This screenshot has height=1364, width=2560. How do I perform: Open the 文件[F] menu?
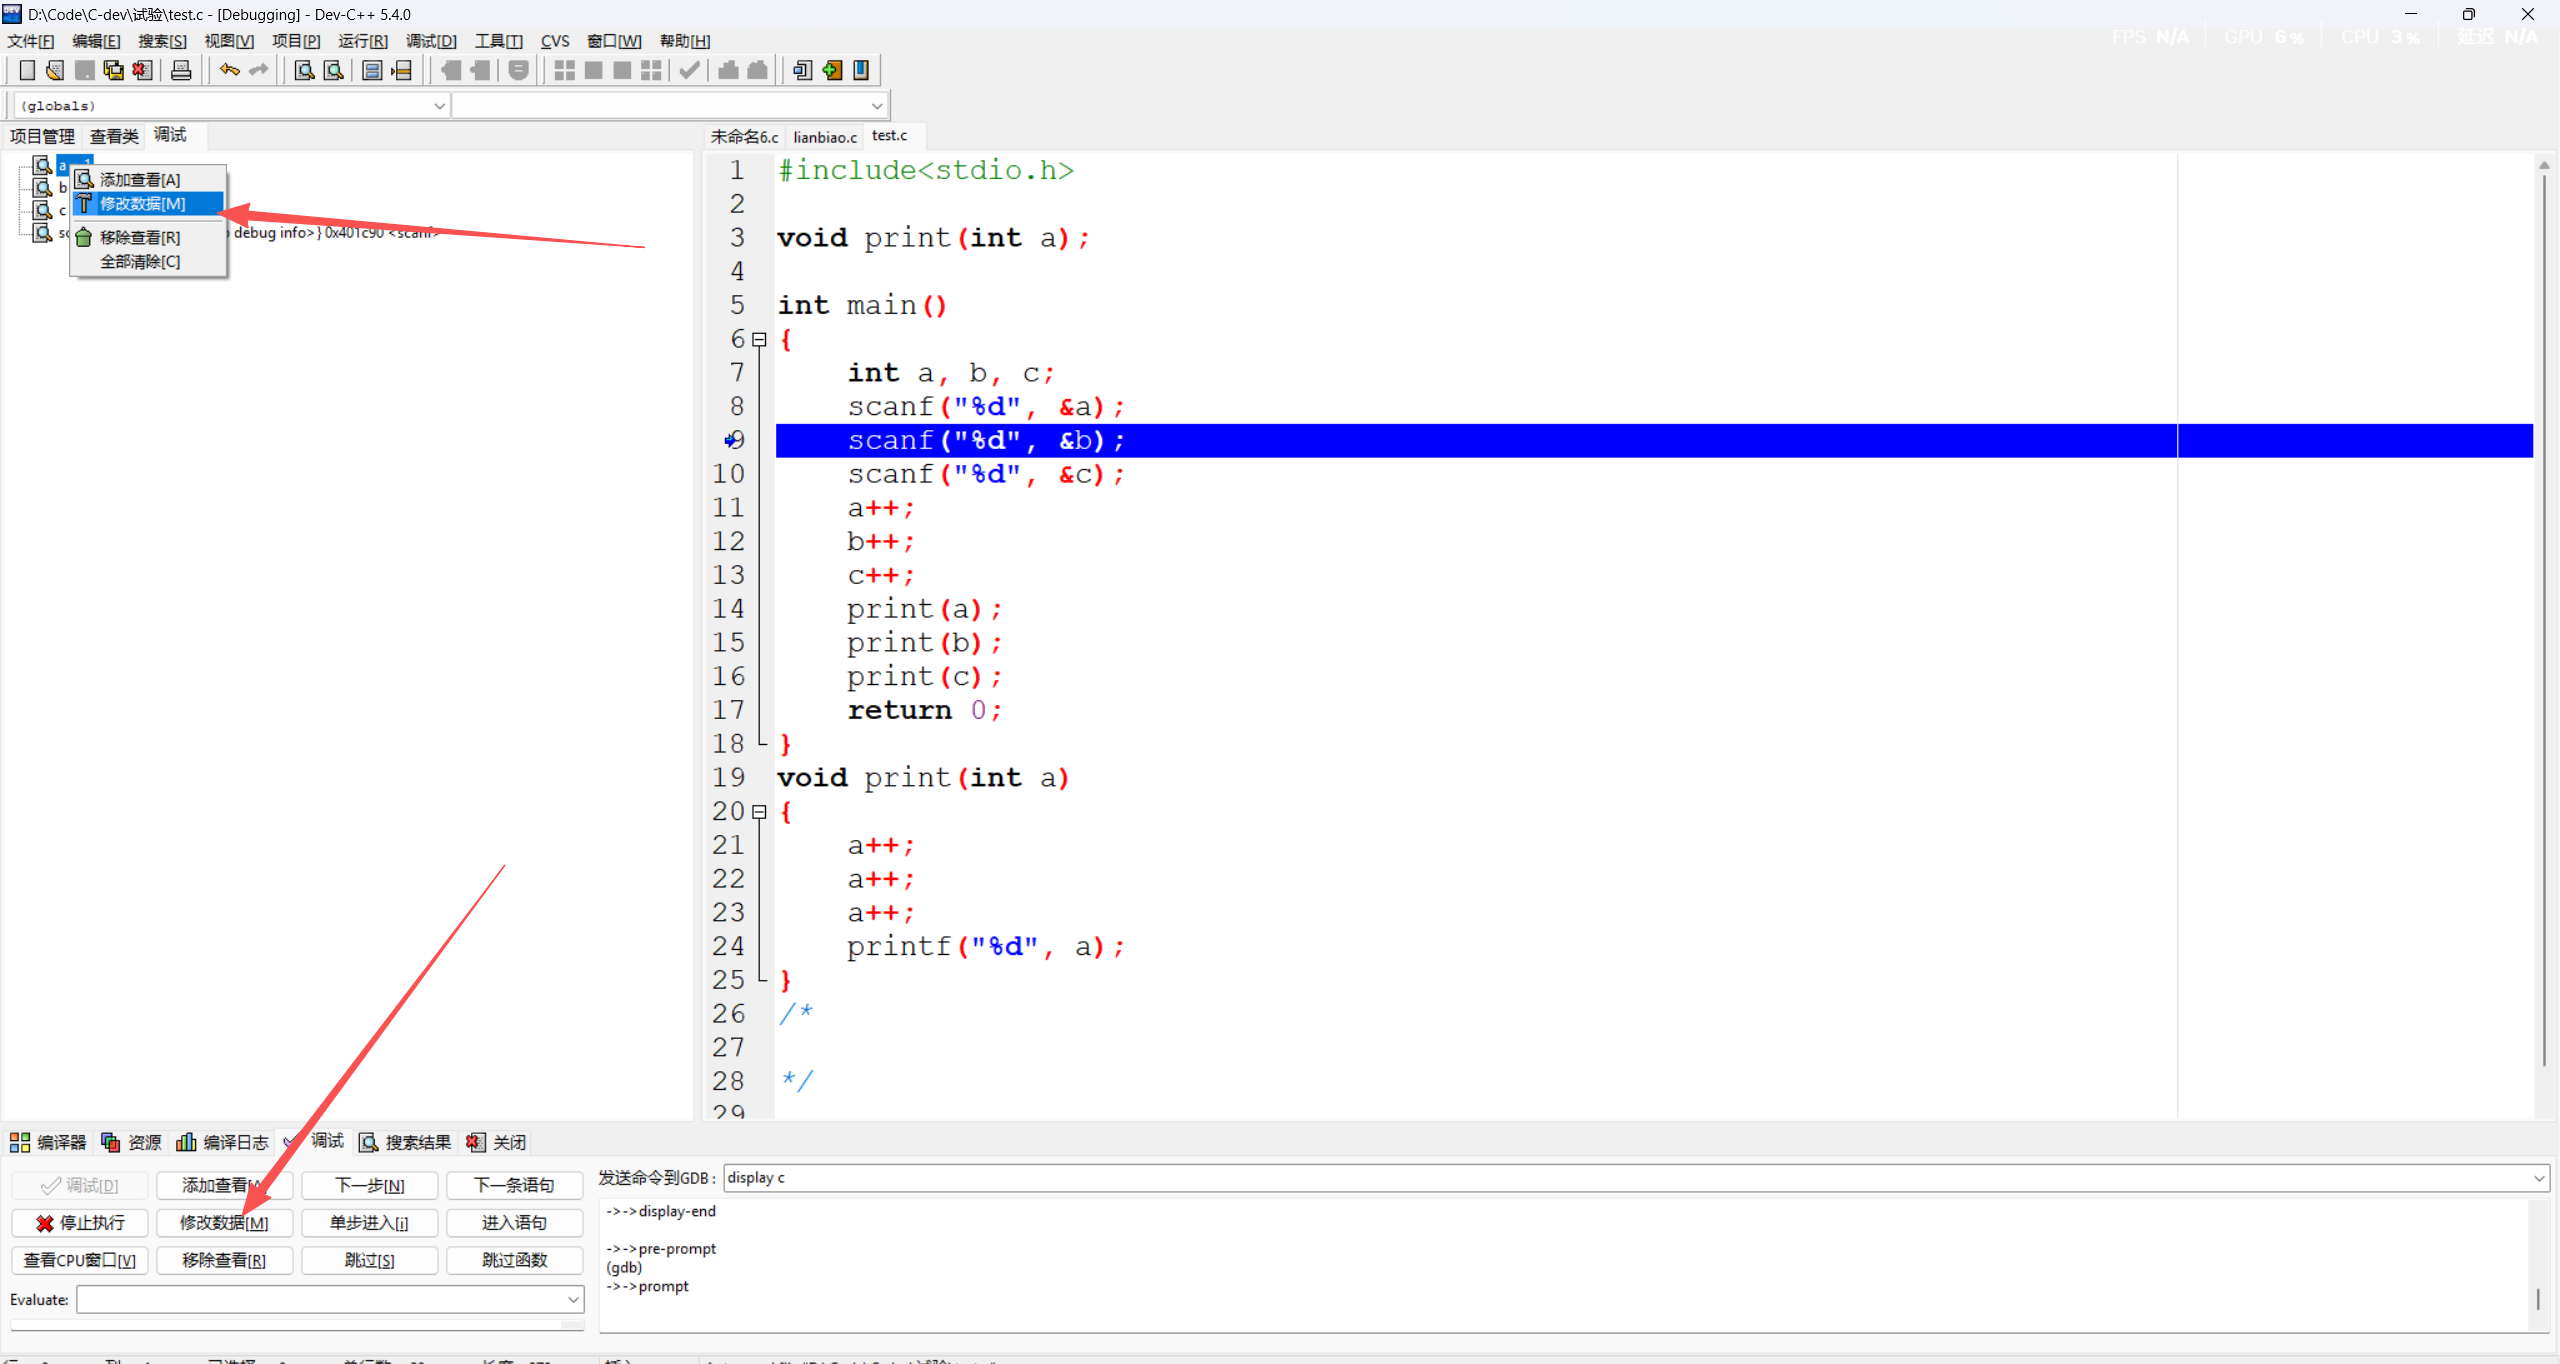(x=31, y=41)
